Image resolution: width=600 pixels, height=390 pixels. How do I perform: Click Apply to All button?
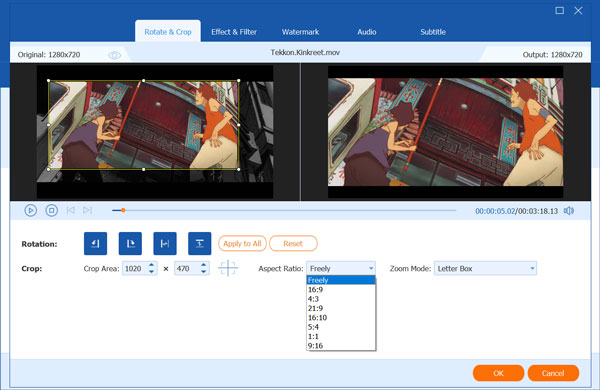[x=242, y=243]
